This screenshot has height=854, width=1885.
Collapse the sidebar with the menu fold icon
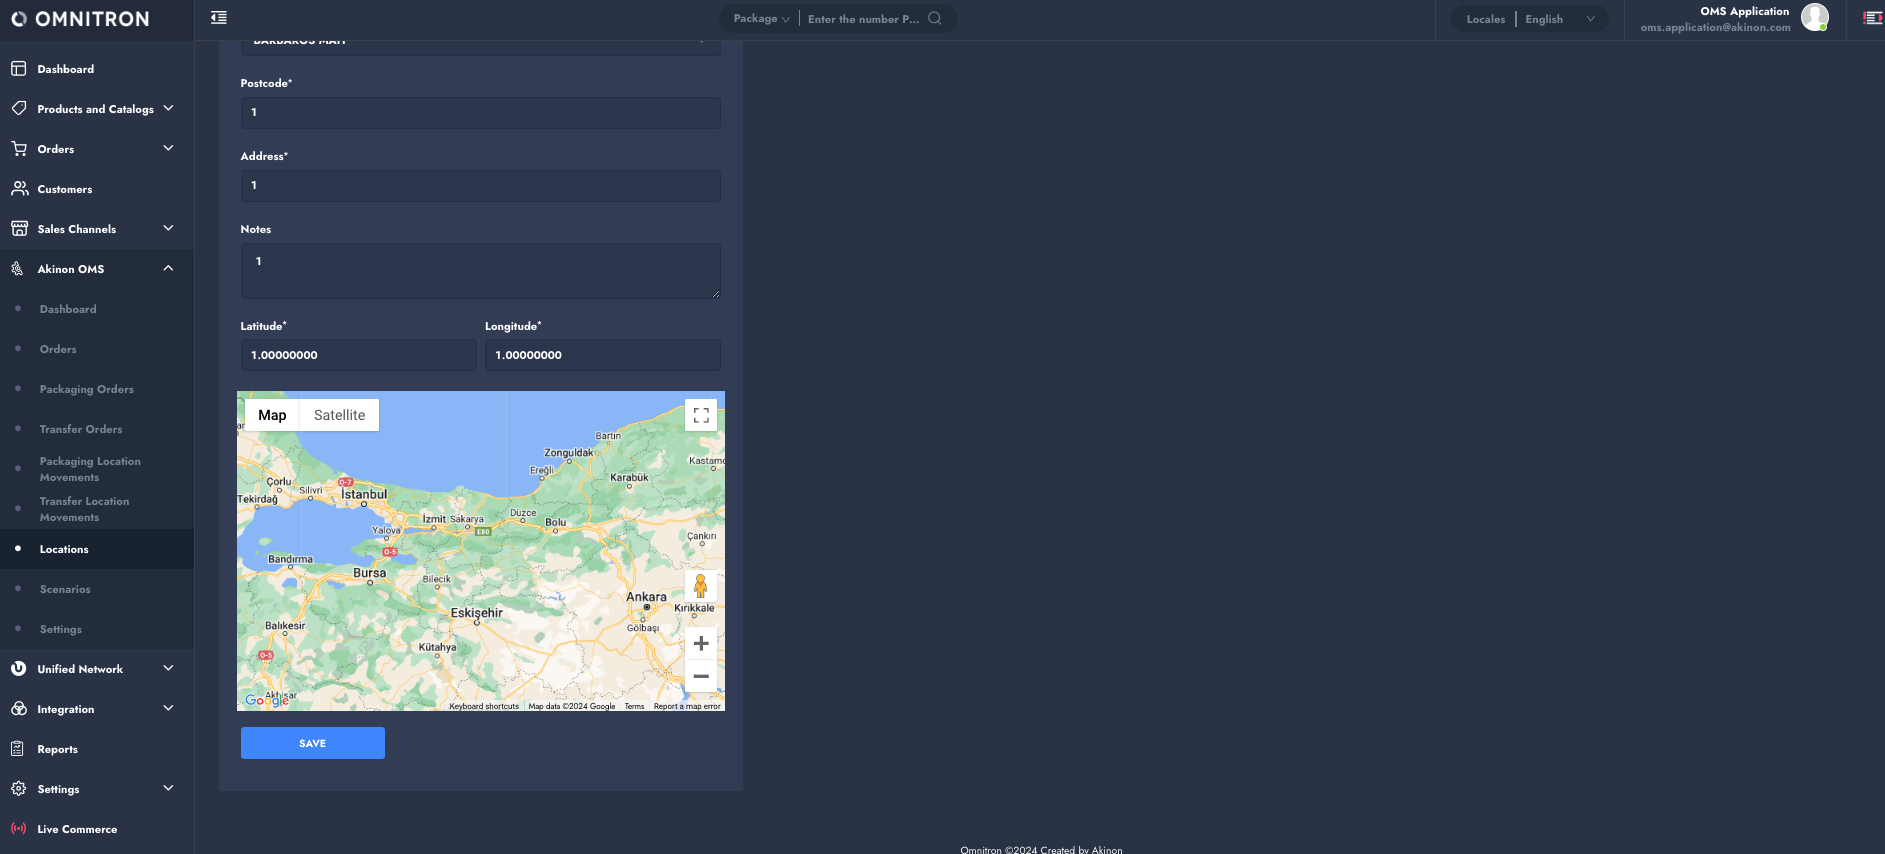tap(219, 18)
